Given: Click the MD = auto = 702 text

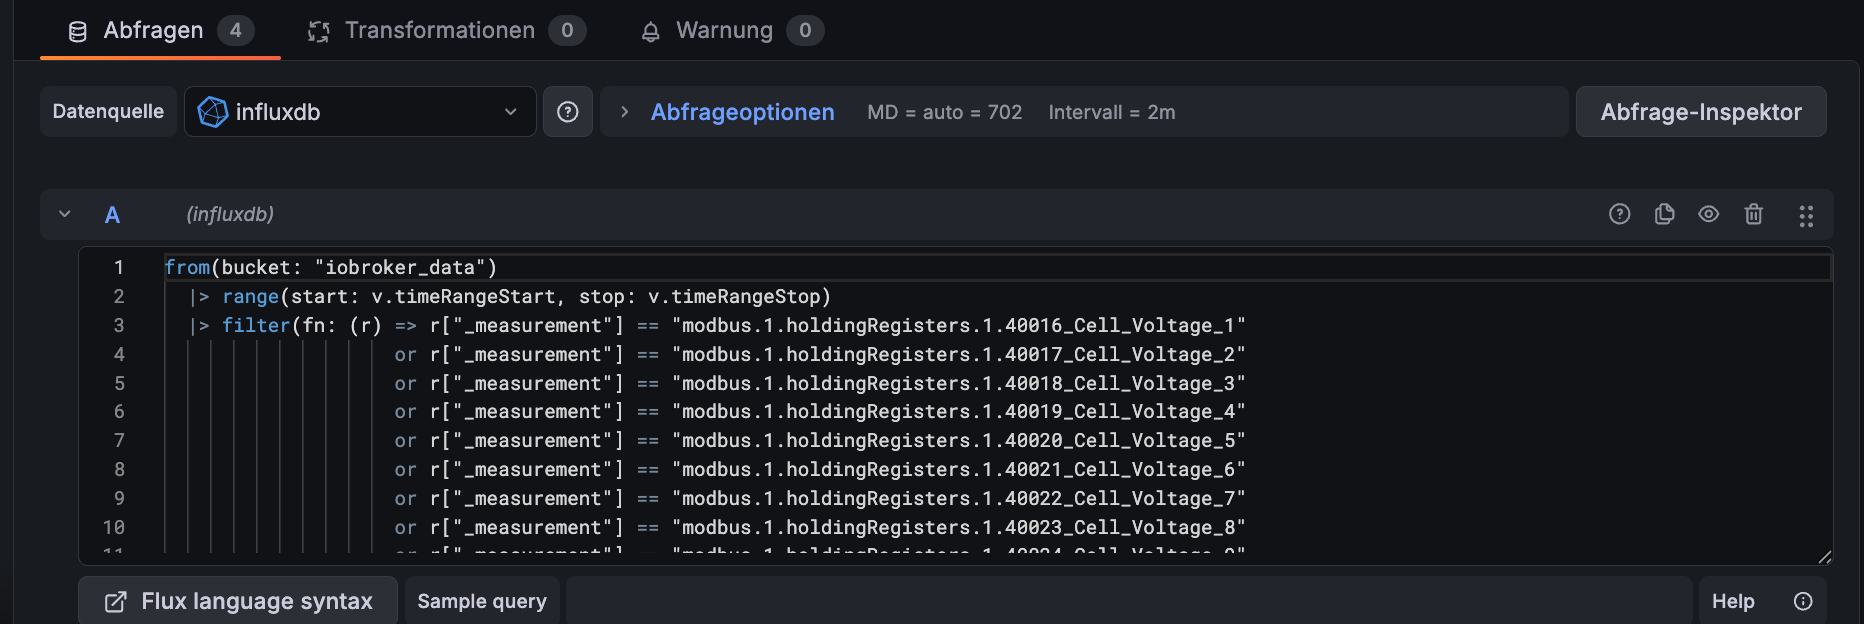Looking at the screenshot, I should pyautogui.click(x=945, y=112).
